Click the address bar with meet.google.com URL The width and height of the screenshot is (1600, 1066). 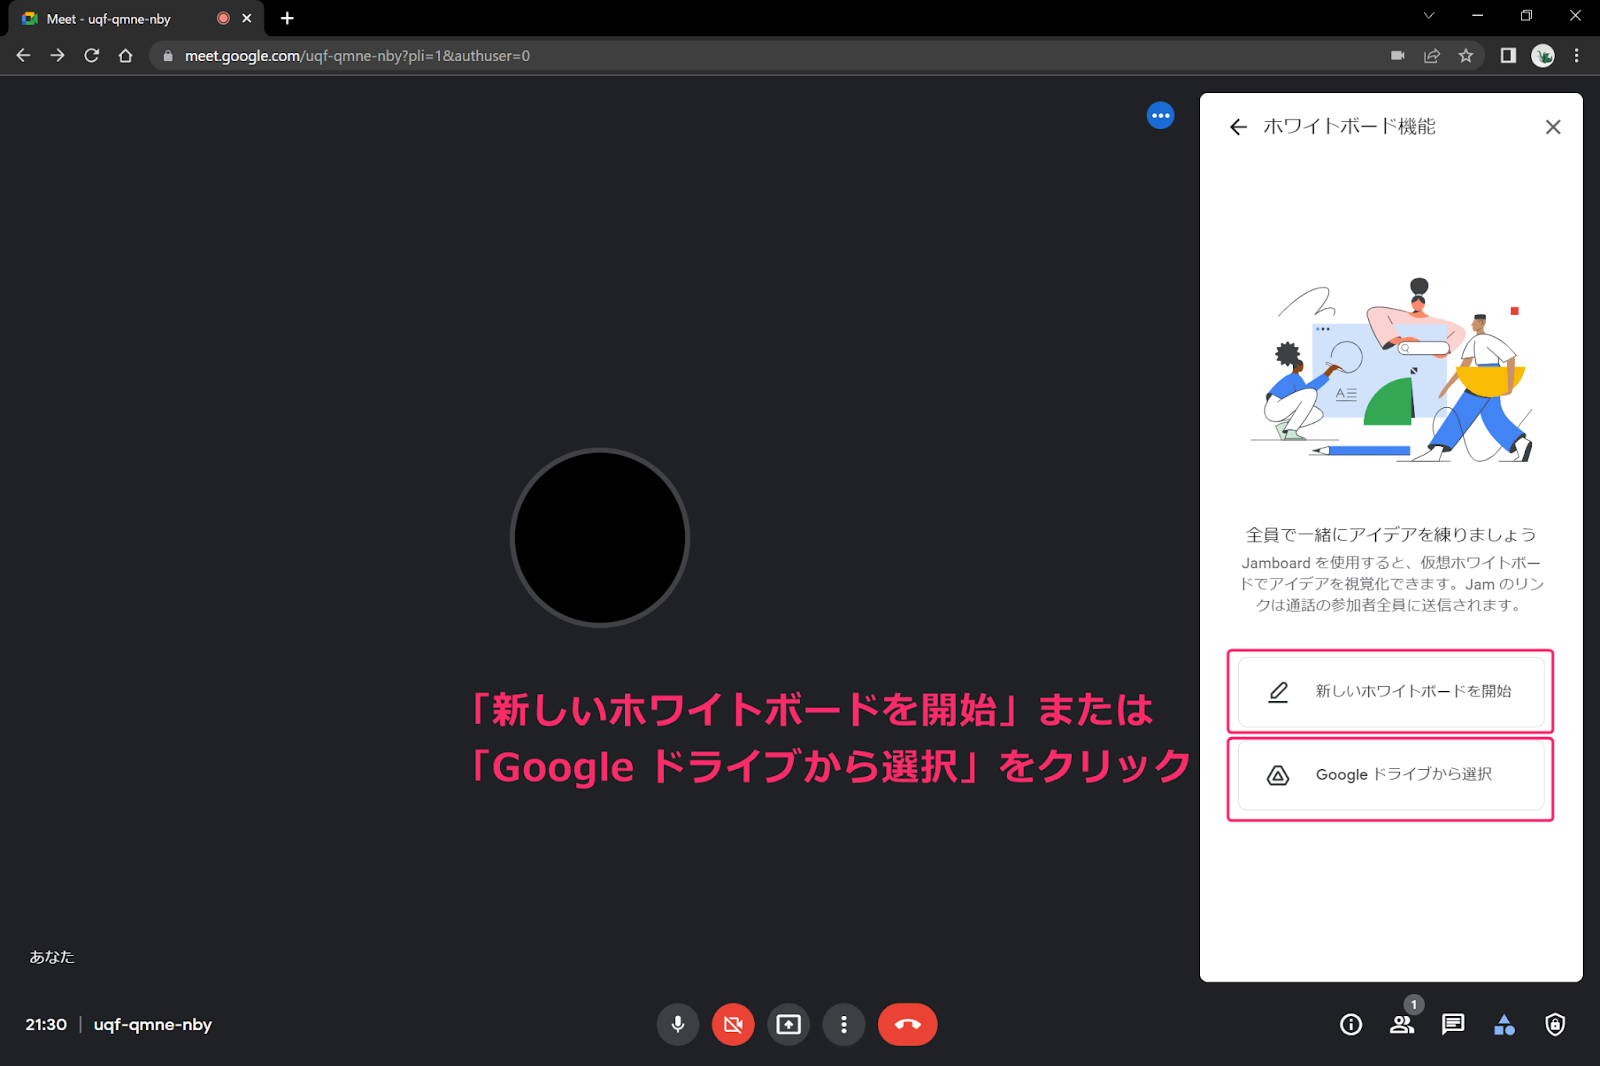click(x=765, y=56)
